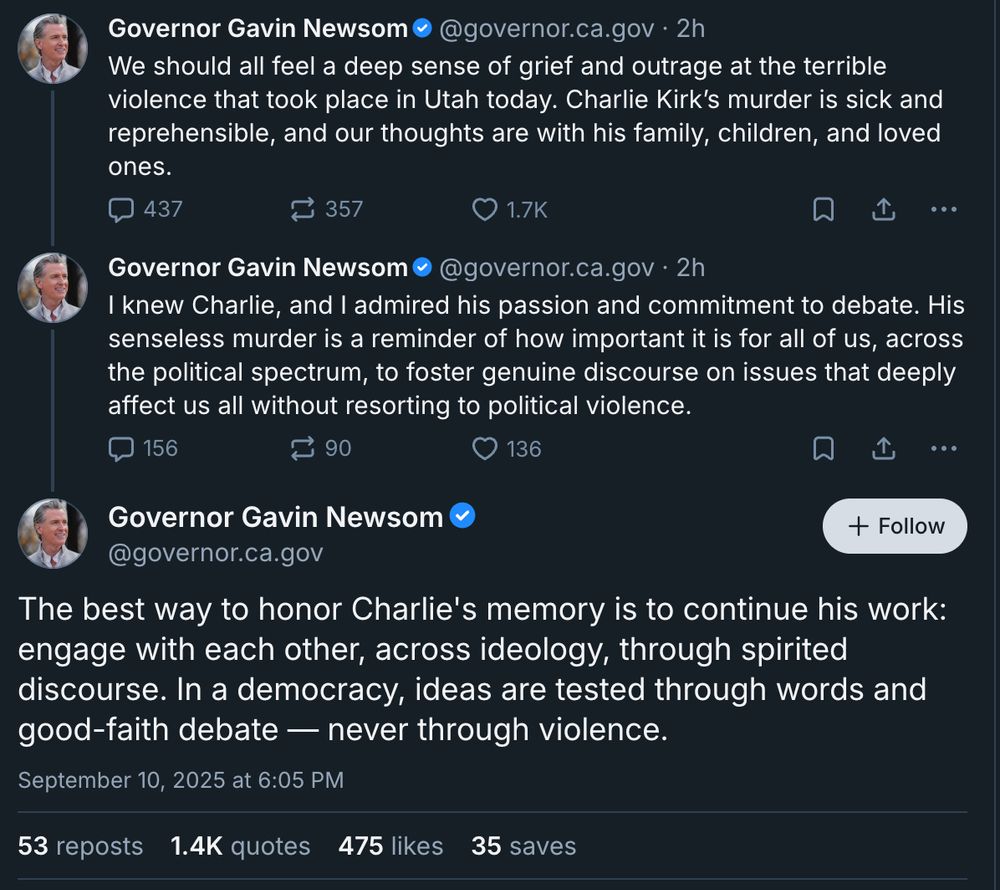Share the second post in the thread
Image resolution: width=1000 pixels, height=890 pixels.
pos(883,448)
